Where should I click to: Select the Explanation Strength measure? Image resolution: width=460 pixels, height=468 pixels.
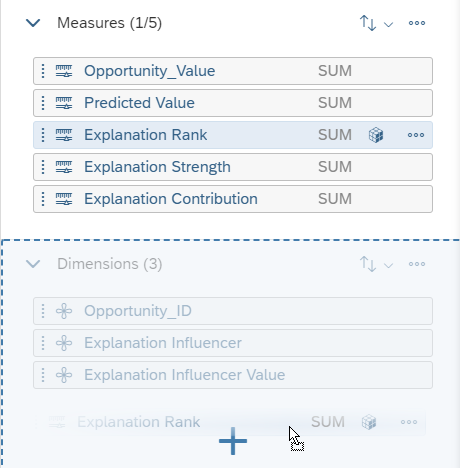pyautogui.click(x=233, y=167)
